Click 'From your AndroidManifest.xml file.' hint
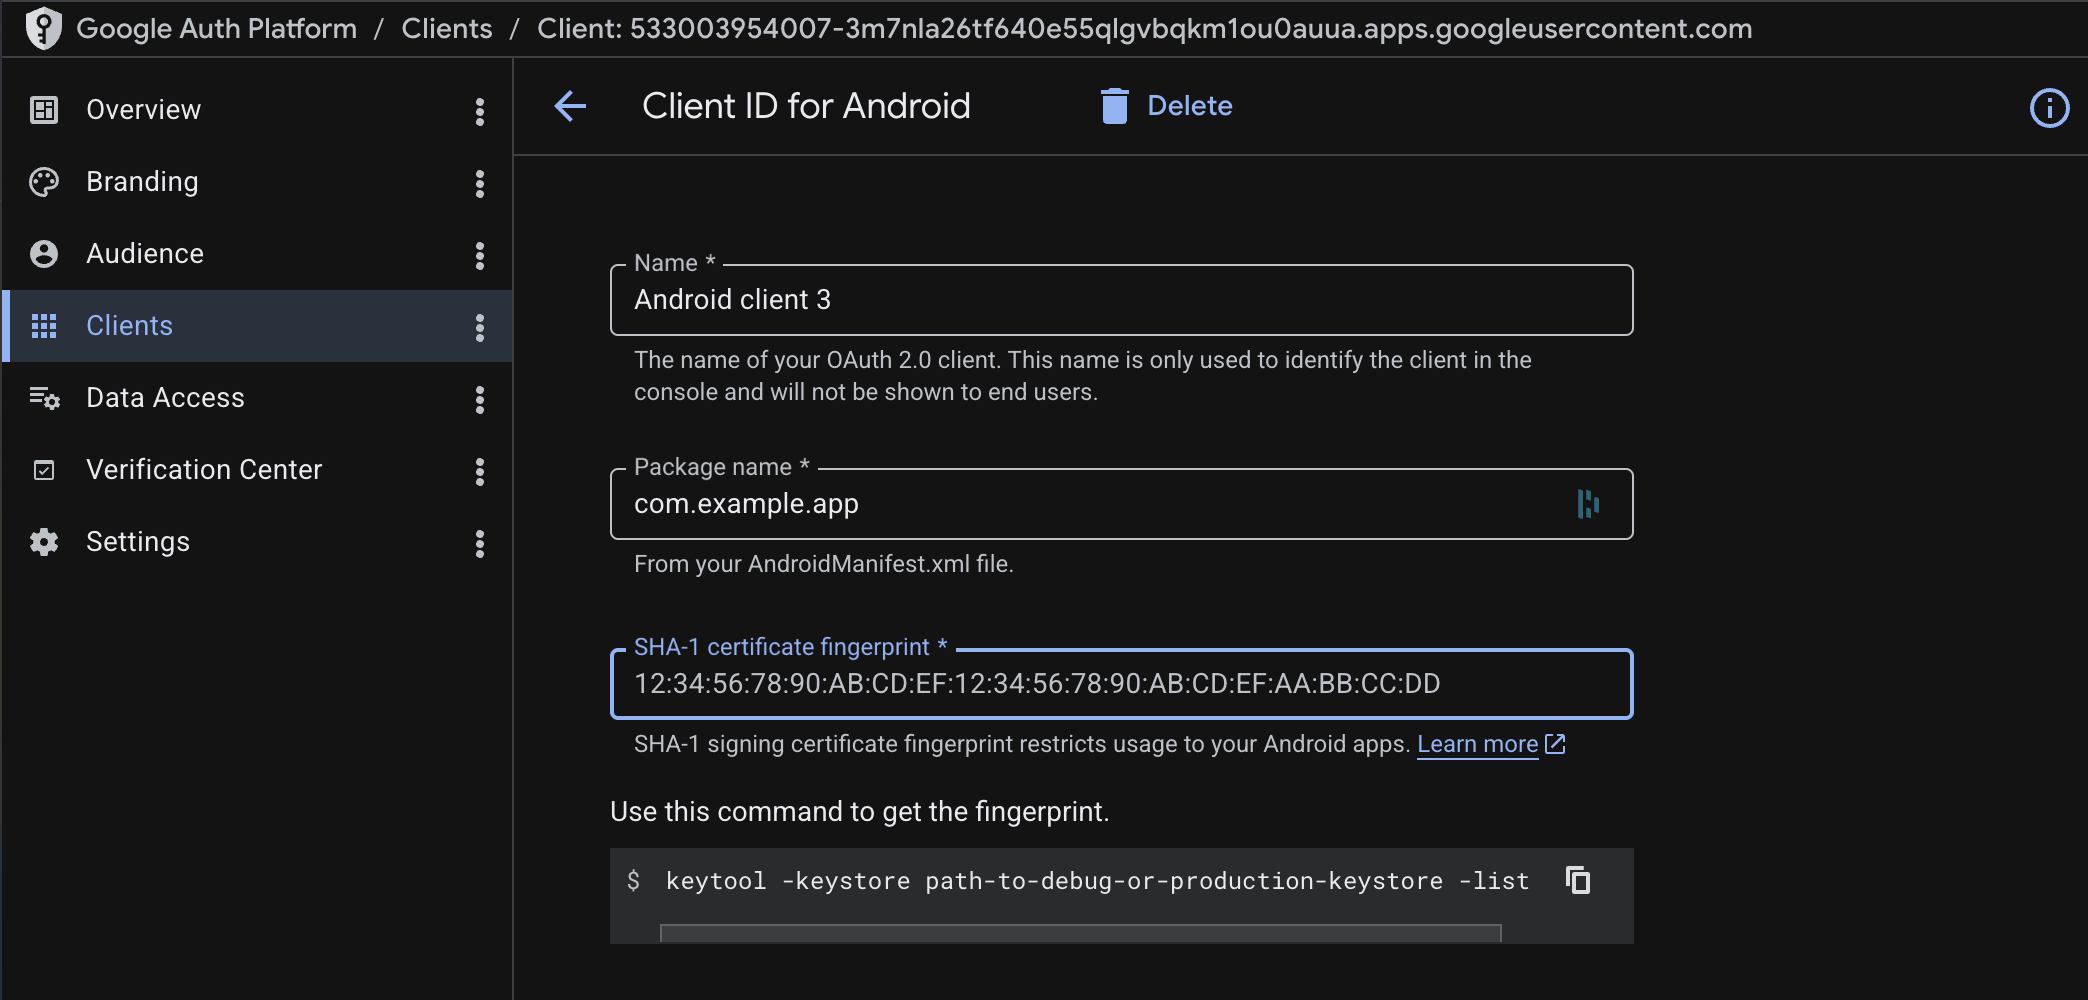This screenshot has height=1000, width=2088. click(824, 564)
